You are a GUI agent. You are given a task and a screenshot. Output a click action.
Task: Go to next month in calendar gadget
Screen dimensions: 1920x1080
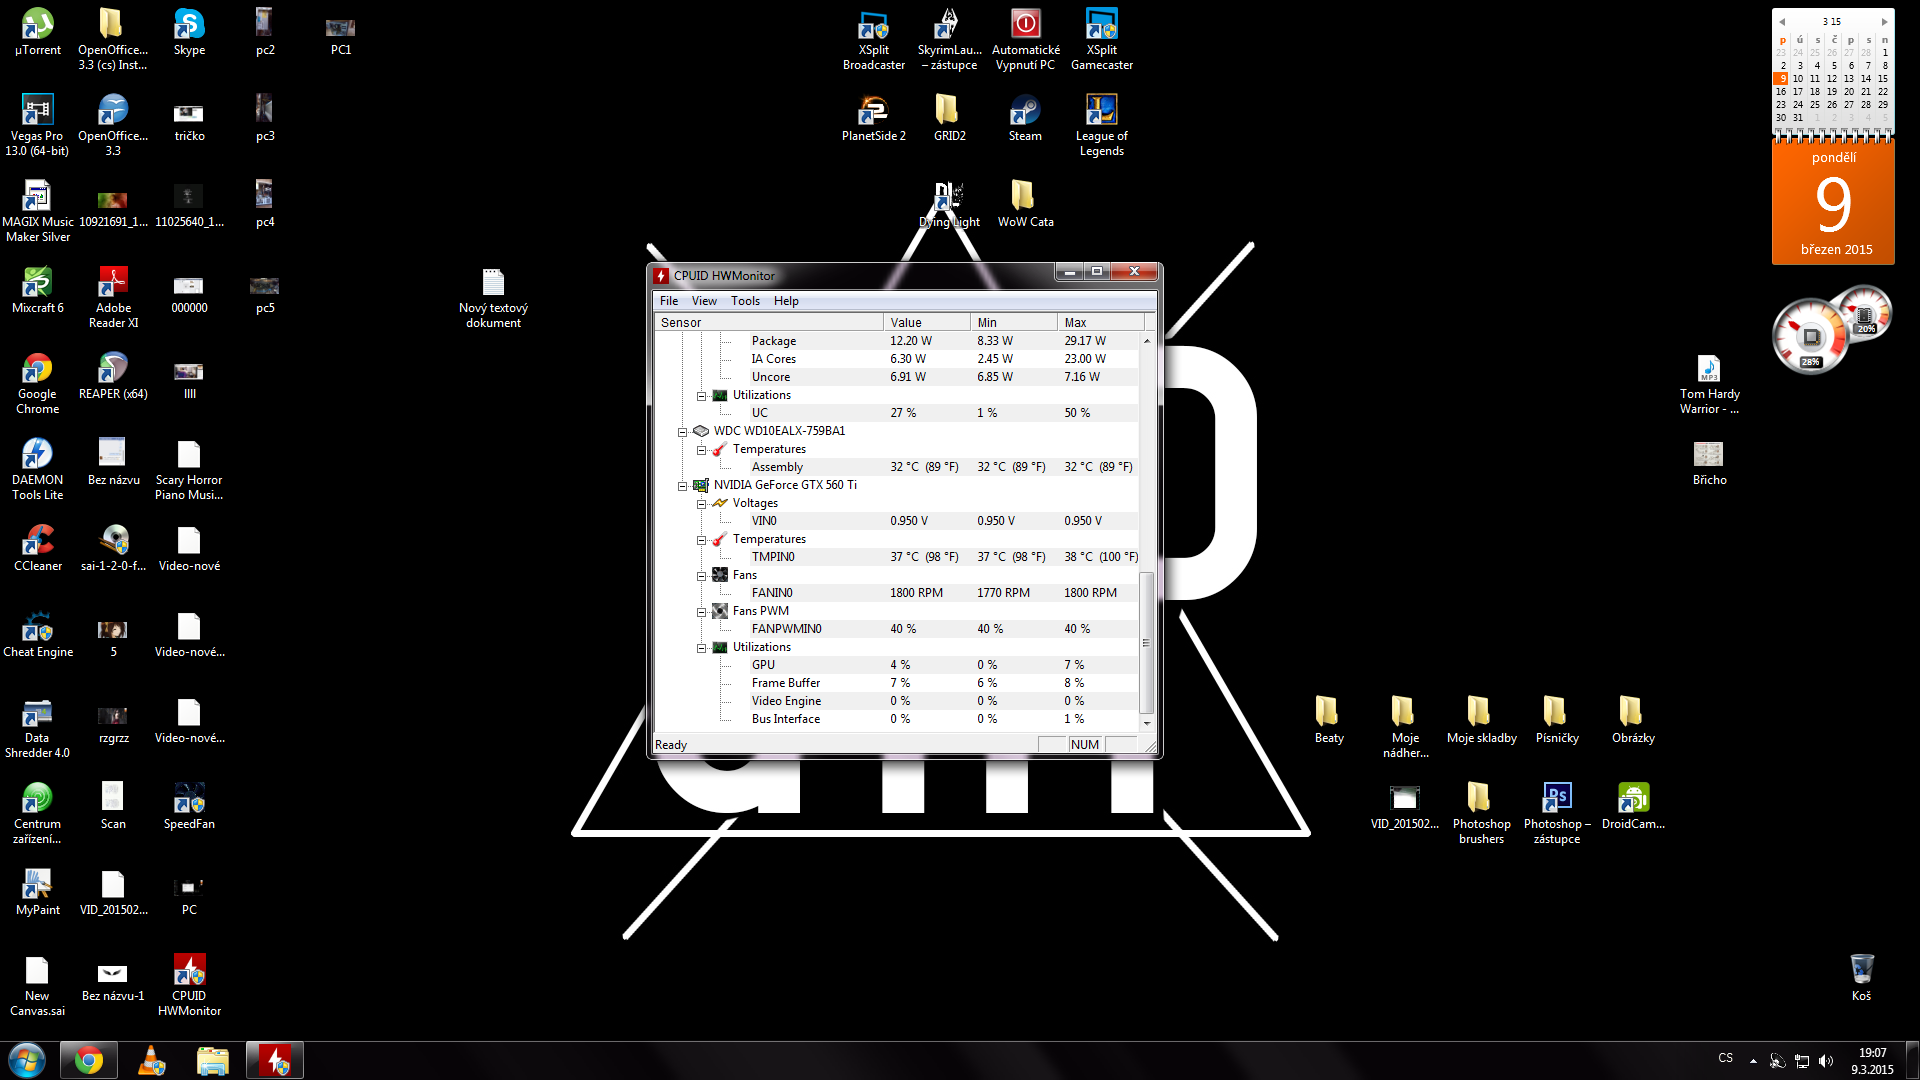pos(1884,21)
